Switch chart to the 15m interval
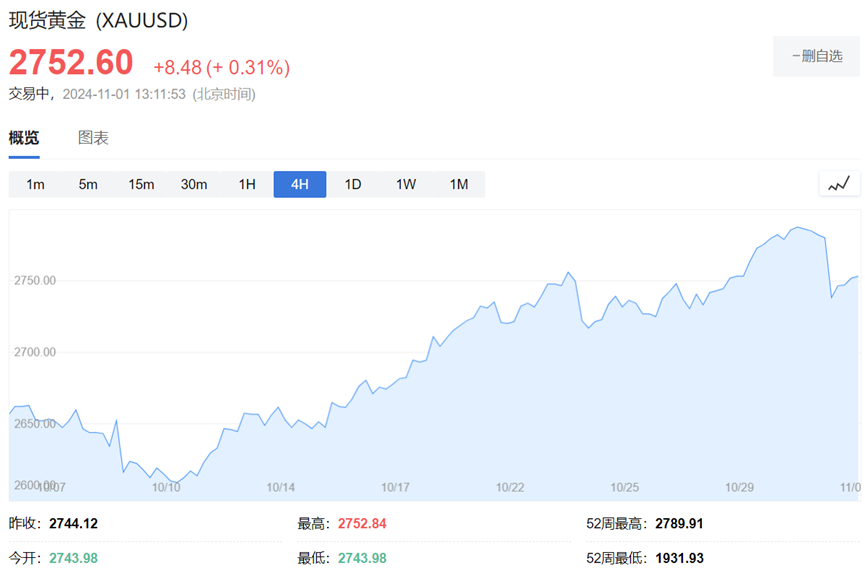 [x=141, y=184]
